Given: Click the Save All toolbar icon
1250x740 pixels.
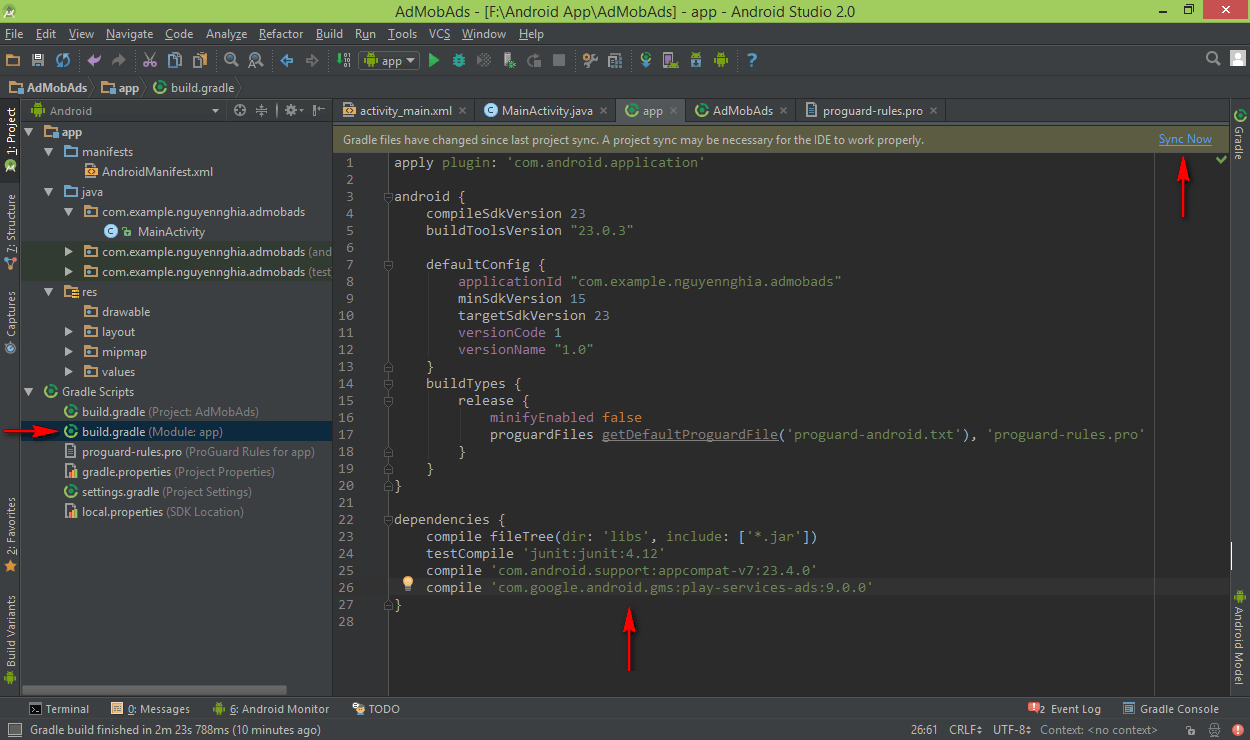Looking at the screenshot, I should (x=38, y=60).
